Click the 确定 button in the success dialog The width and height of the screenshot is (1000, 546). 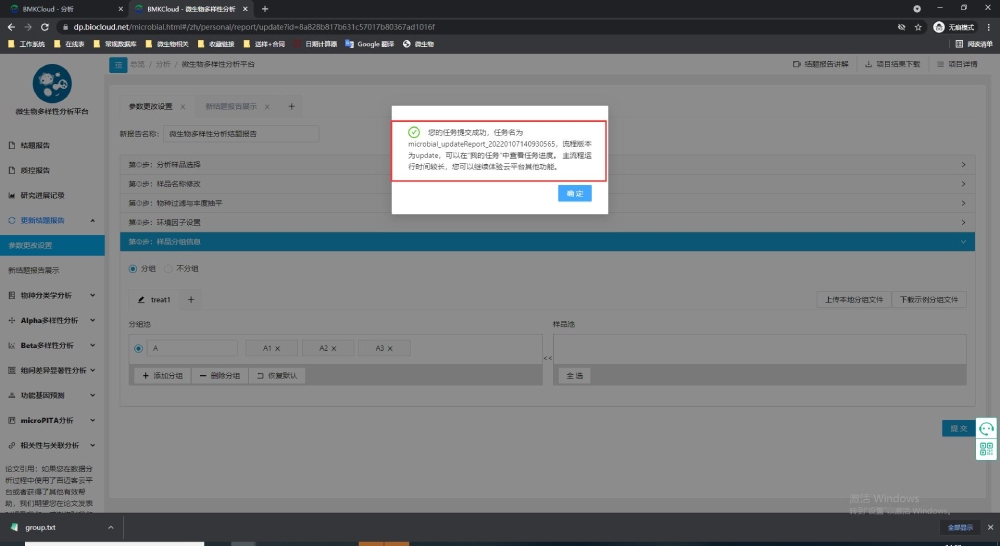coord(575,193)
